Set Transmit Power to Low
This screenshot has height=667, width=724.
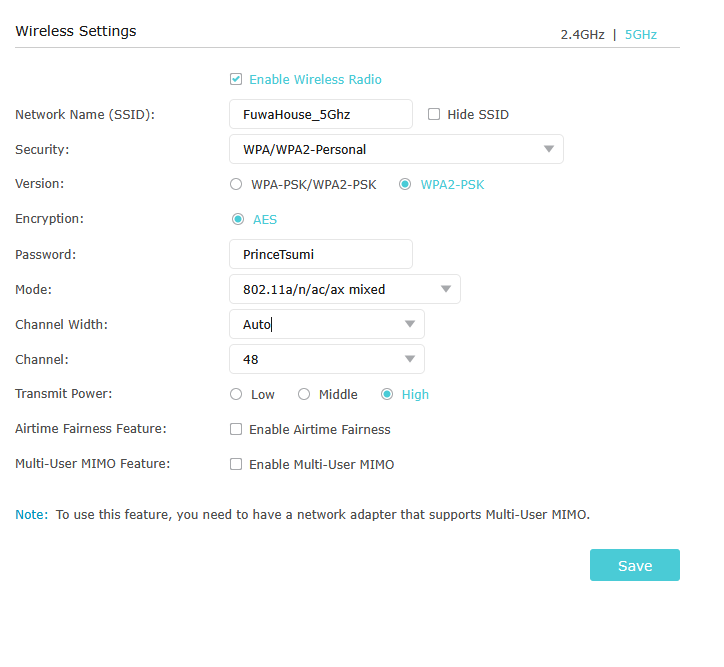(236, 394)
